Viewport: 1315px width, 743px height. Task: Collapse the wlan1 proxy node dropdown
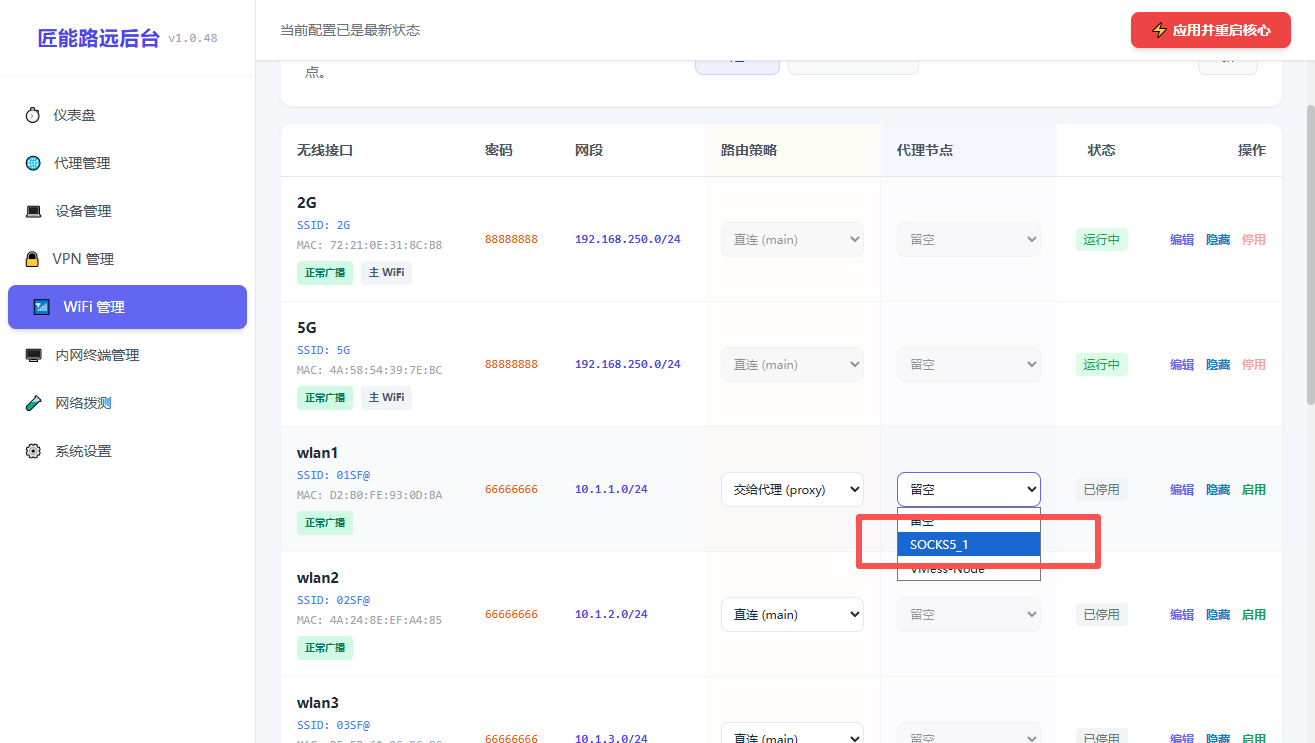(968, 489)
